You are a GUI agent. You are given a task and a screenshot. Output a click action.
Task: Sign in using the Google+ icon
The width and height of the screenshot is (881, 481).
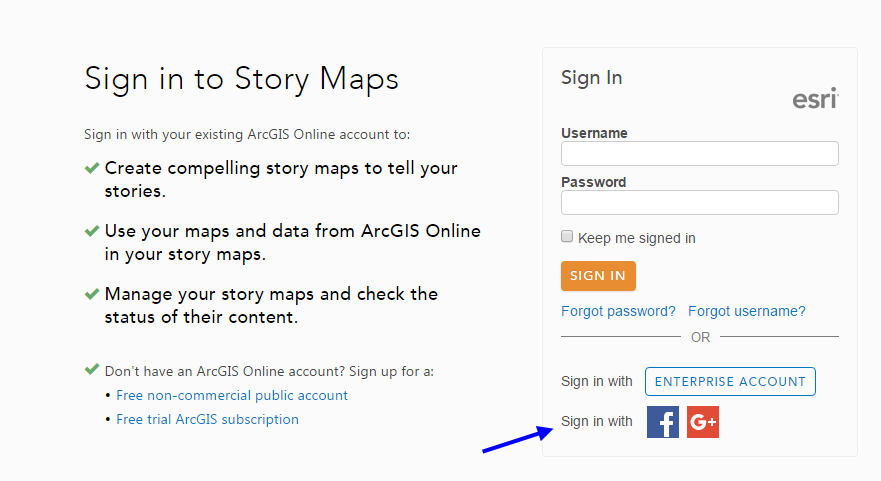tap(703, 422)
